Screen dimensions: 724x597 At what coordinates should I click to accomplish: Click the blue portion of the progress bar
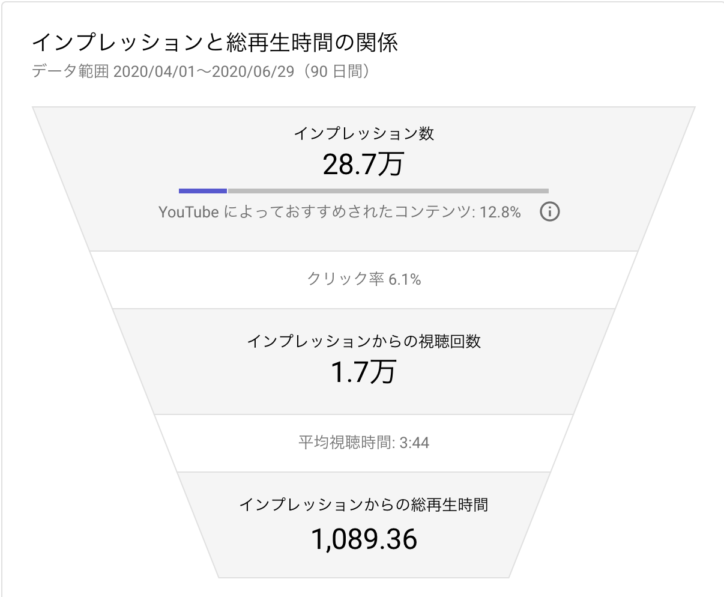click(203, 191)
